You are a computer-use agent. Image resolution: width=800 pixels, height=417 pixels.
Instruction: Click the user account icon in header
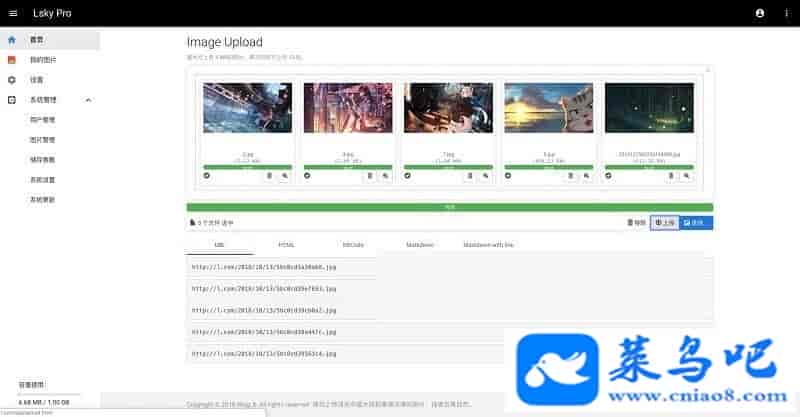click(760, 13)
